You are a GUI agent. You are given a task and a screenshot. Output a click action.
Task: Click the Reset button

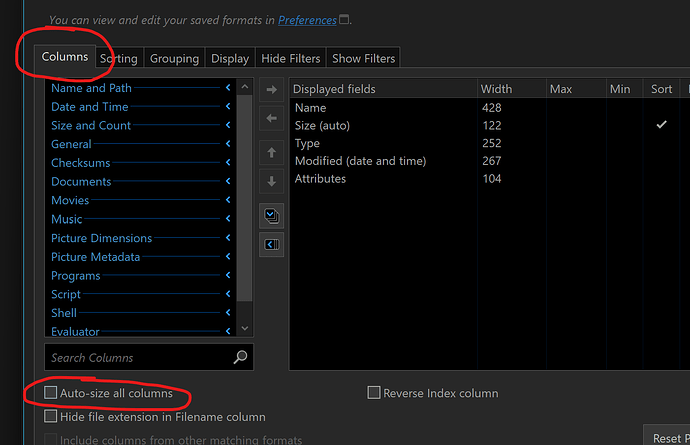[x=667, y=437]
